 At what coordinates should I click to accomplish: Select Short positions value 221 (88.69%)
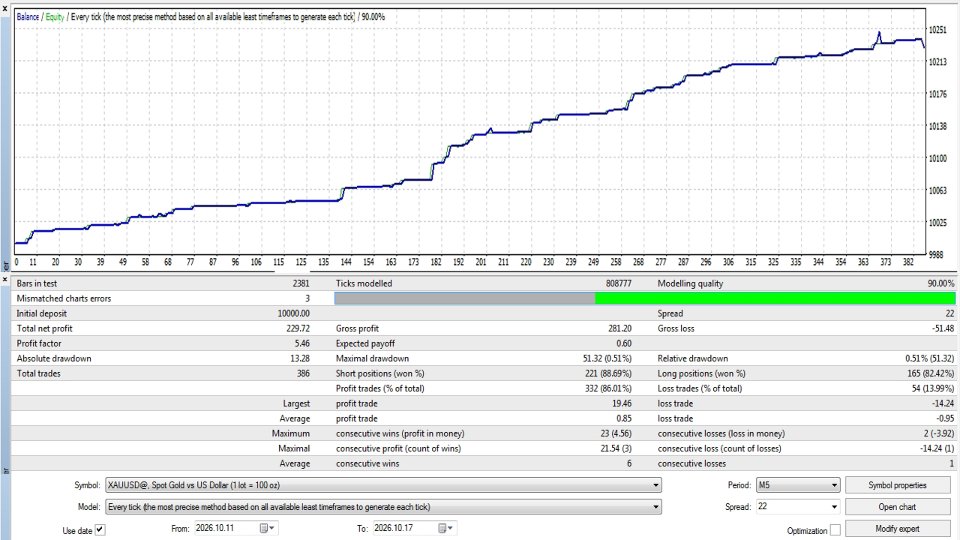tap(608, 373)
